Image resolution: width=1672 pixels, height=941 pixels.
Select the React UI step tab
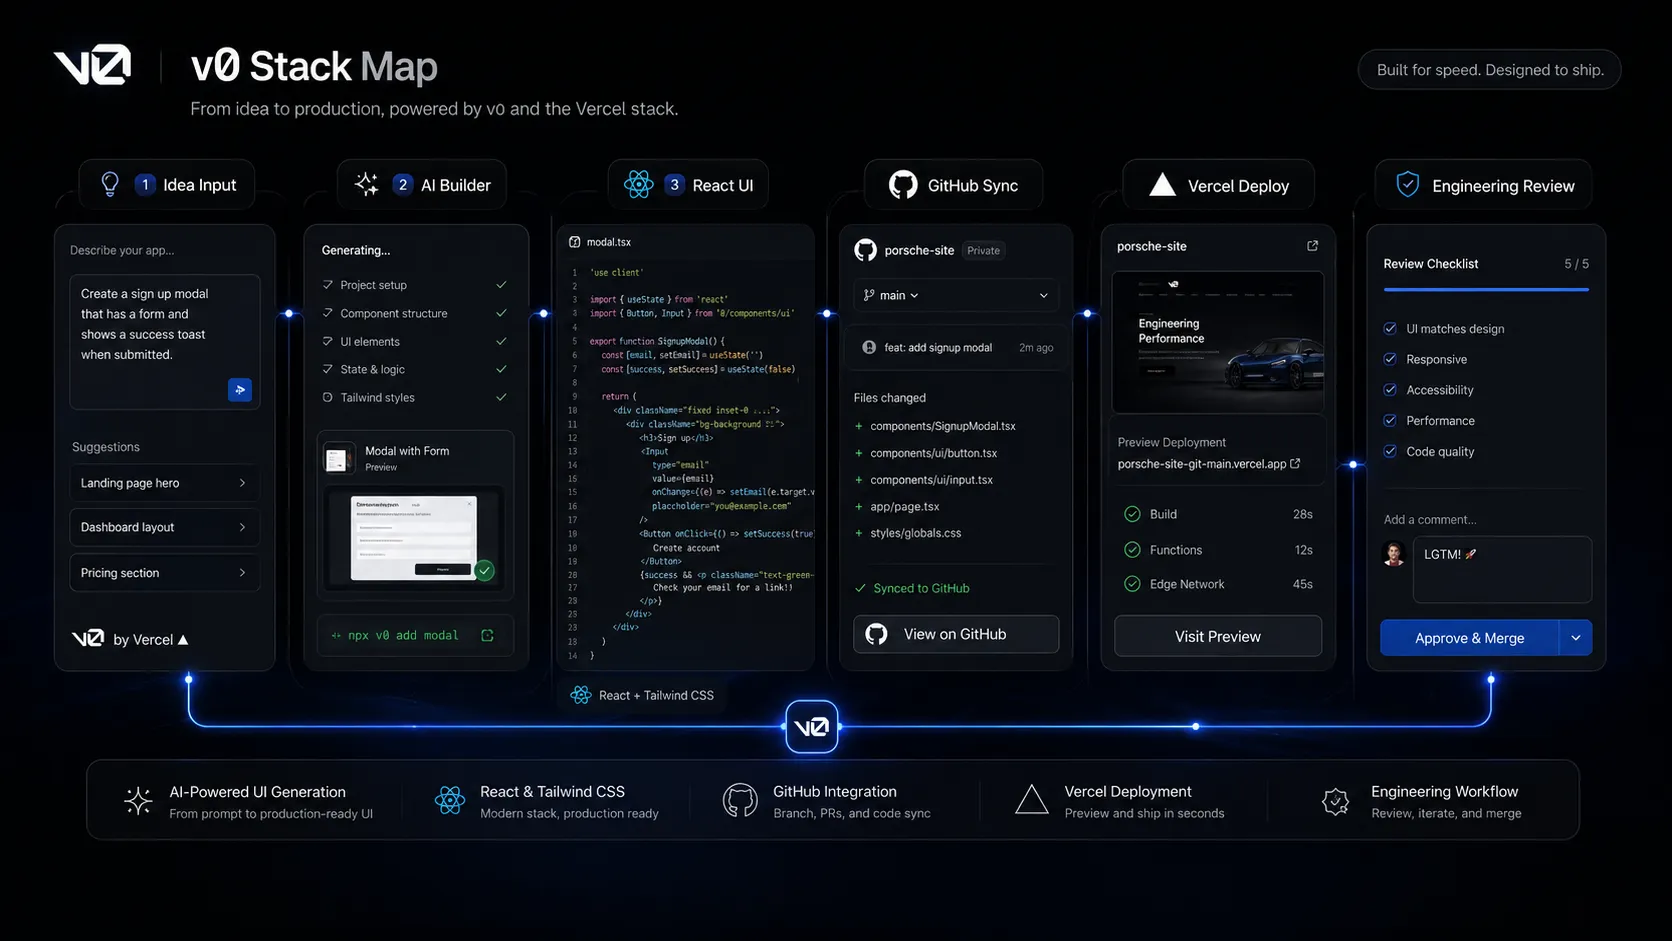[x=688, y=185]
